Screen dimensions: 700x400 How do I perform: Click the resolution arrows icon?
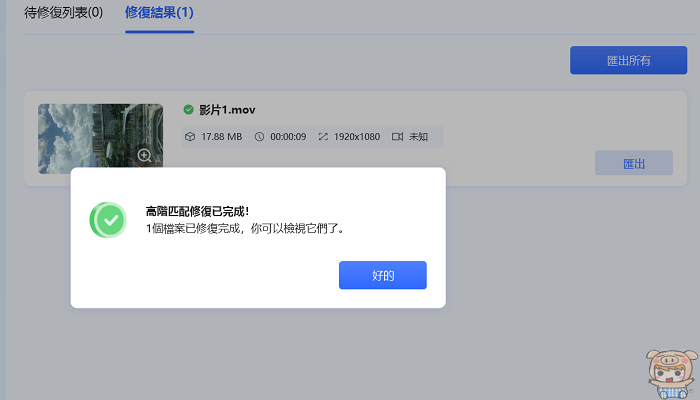pos(323,137)
